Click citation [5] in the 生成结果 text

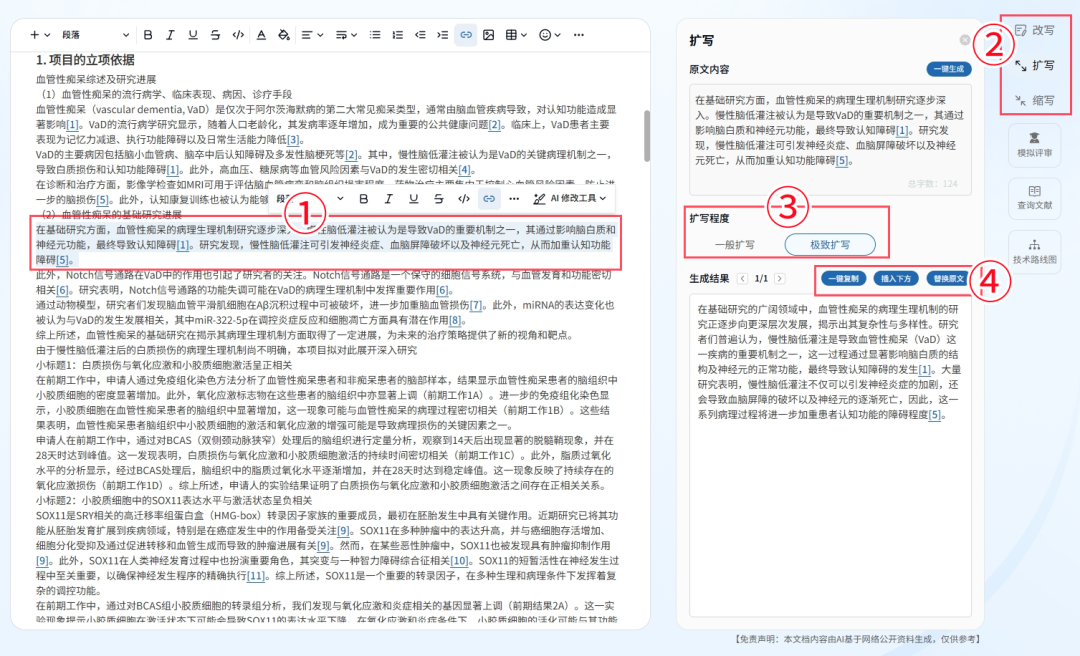click(935, 415)
